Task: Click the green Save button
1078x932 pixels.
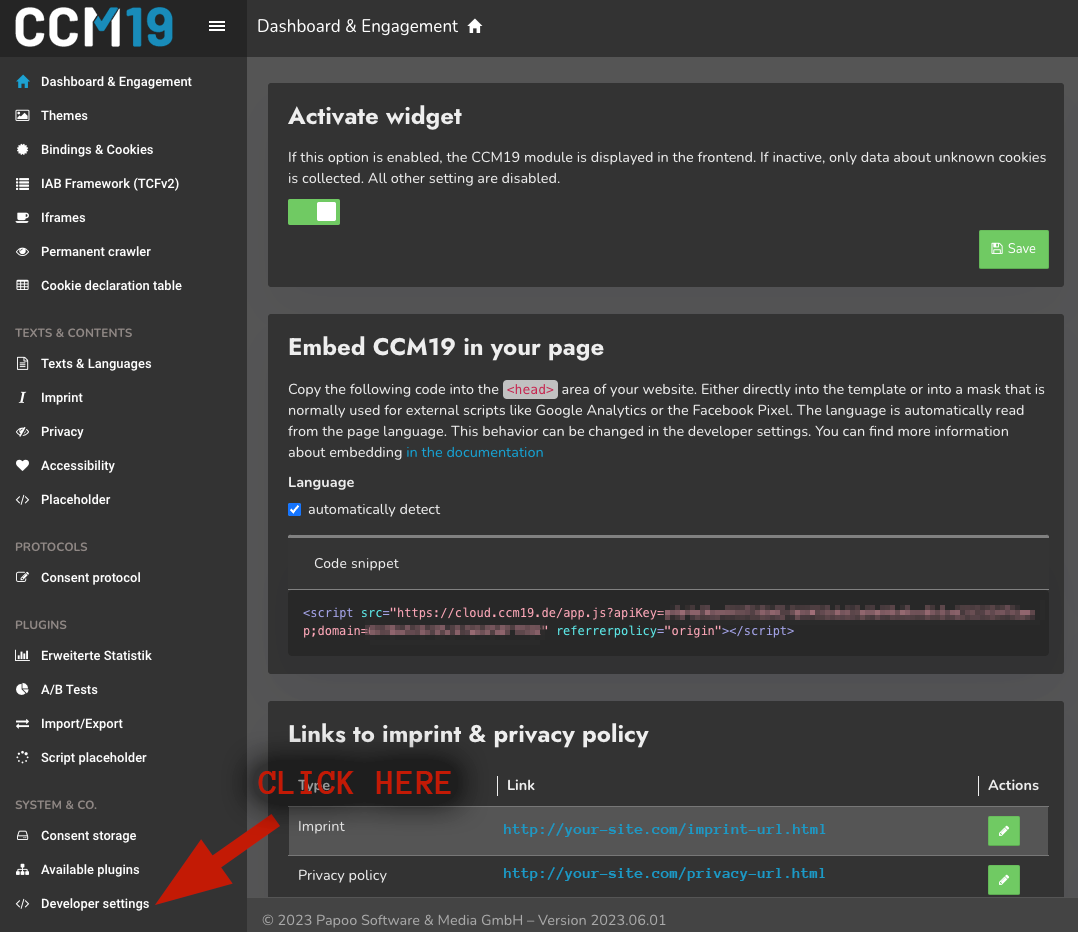Action: (x=1013, y=249)
